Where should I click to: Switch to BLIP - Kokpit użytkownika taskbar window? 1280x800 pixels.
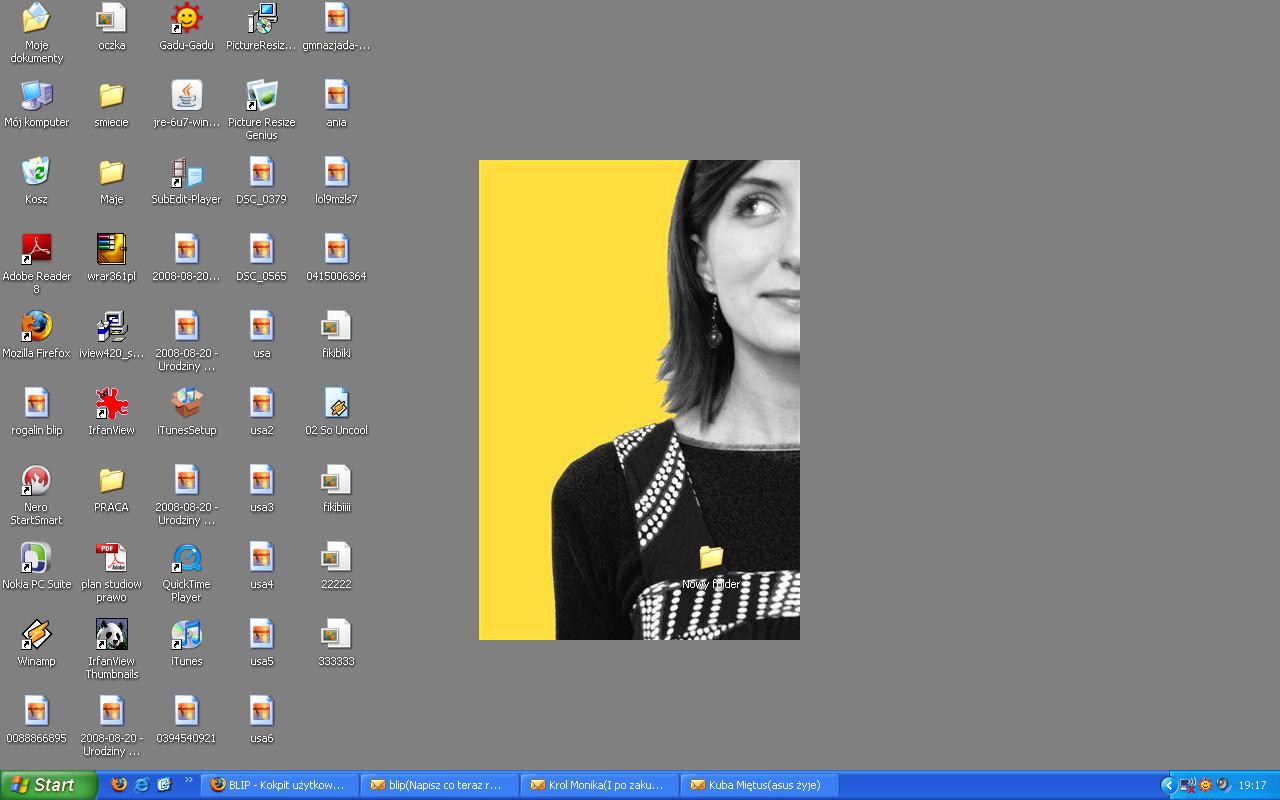279,785
